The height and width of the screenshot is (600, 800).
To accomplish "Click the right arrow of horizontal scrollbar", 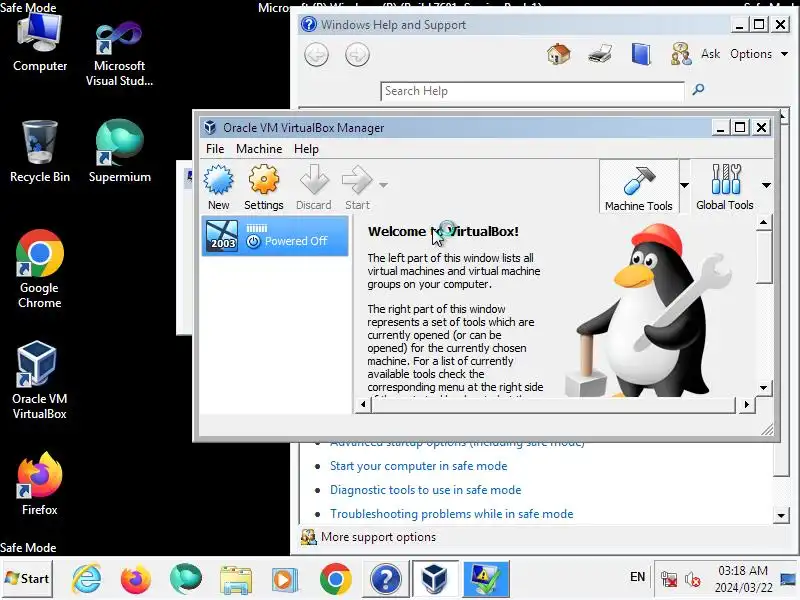I will click(x=746, y=405).
